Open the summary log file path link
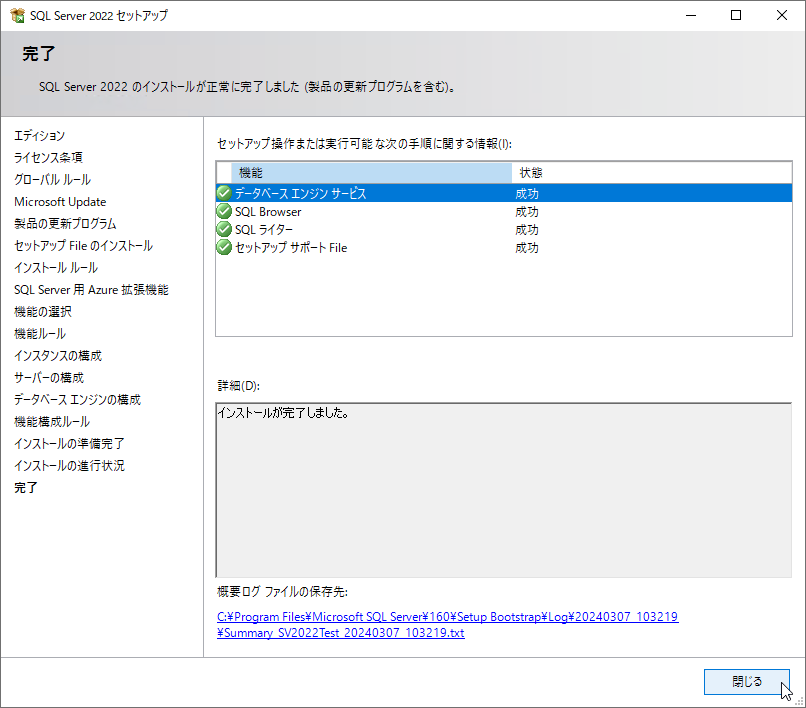This screenshot has height=708, width=806. point(447,625)
